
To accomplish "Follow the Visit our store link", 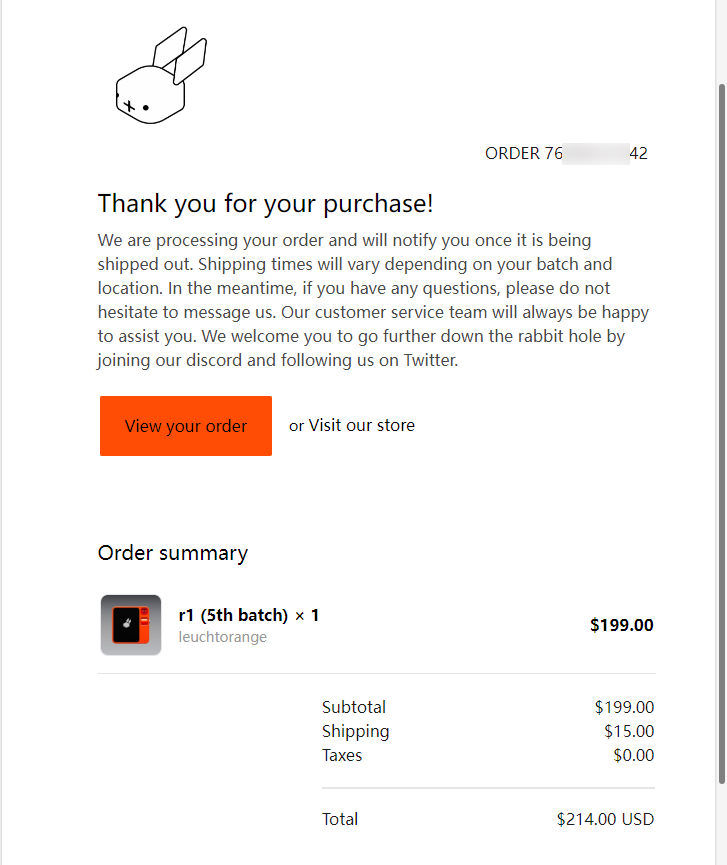I will (361, 425).
